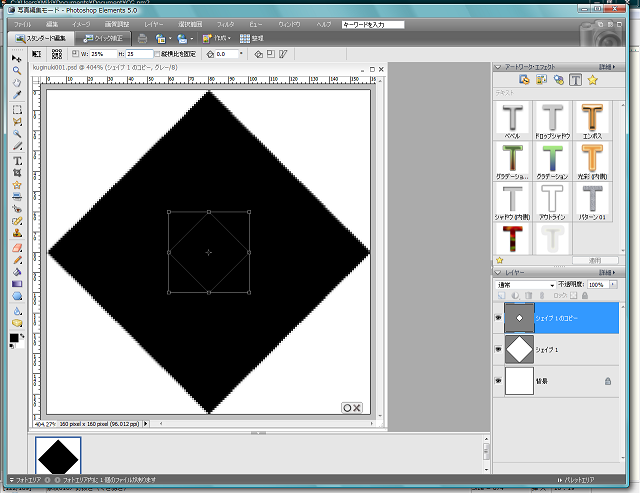Screen dimensions: 640x493
Task: Select the Eraser tool
Action: point(17,246)
